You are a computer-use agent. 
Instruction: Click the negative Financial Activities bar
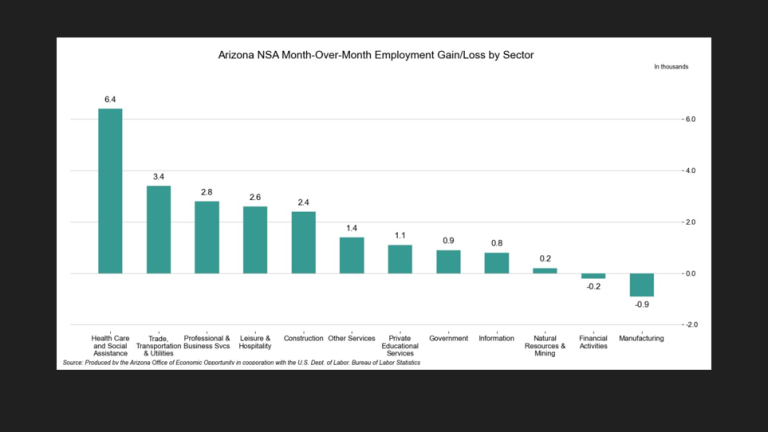(593, 276)
